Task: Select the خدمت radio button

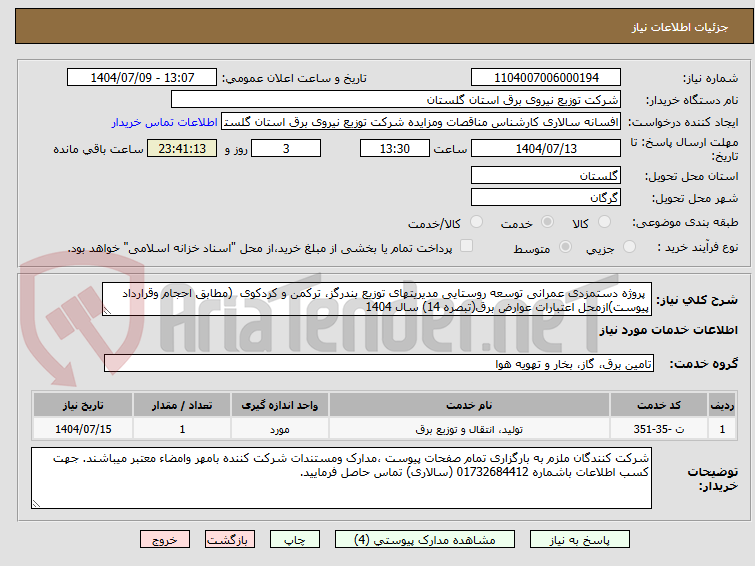Action: click(547, 222)
